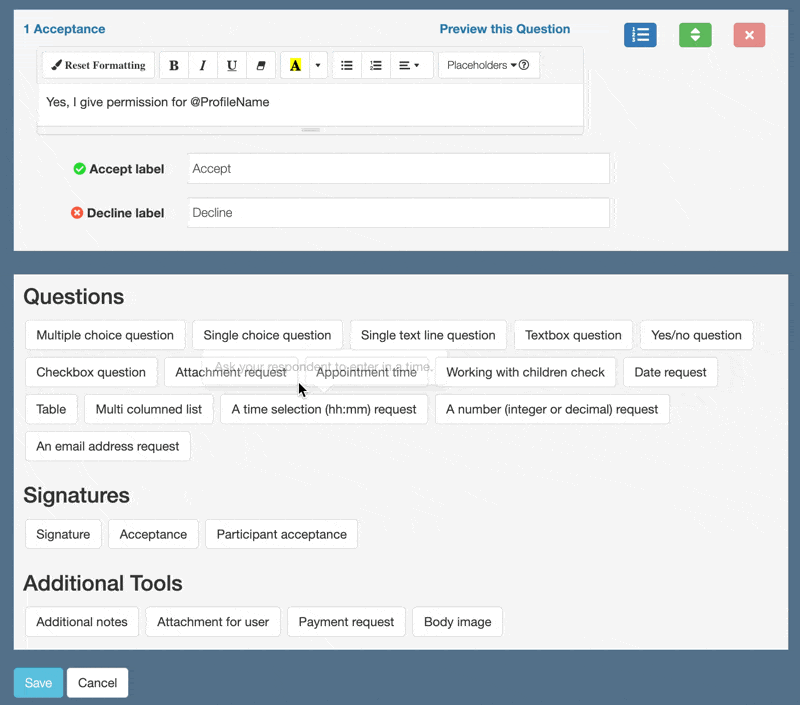The height and width of the screenshot is (705, 800).
Task: Add a Single choice question
Action: point(267,335)
